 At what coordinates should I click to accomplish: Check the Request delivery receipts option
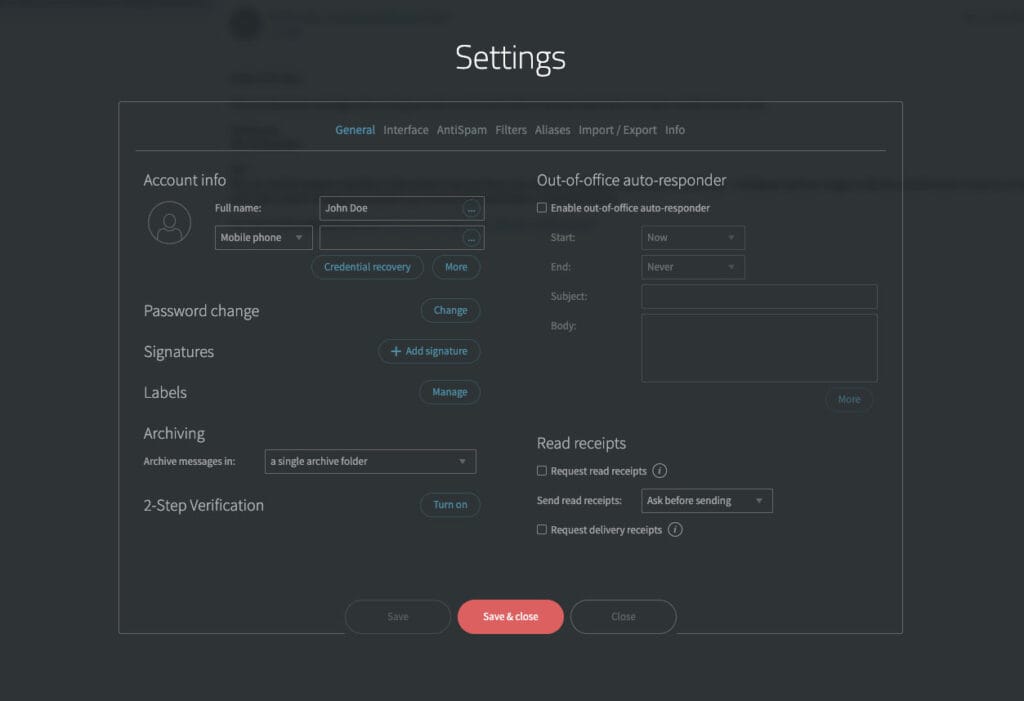pos(541,529)
